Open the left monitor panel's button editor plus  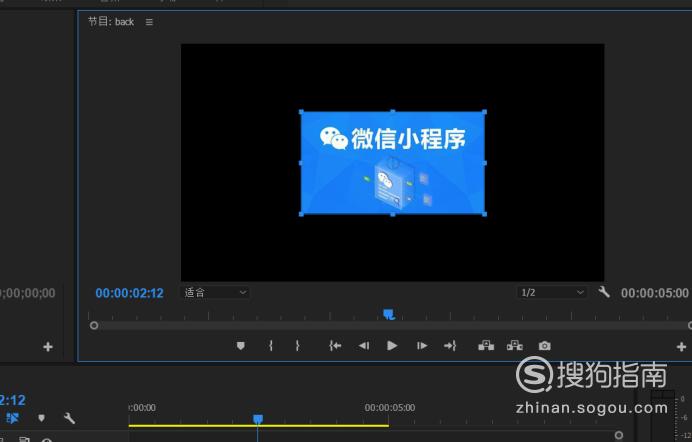point(48,347)
